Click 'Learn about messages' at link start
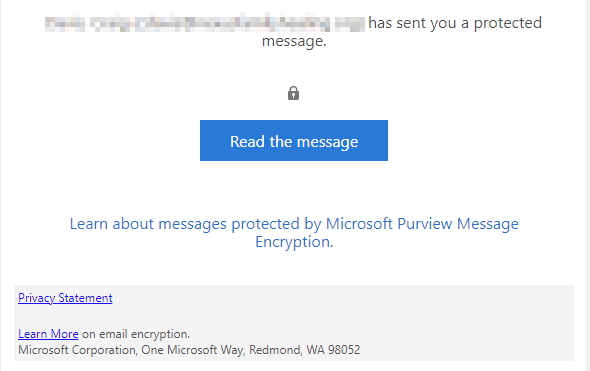 [x=148, y=224]
